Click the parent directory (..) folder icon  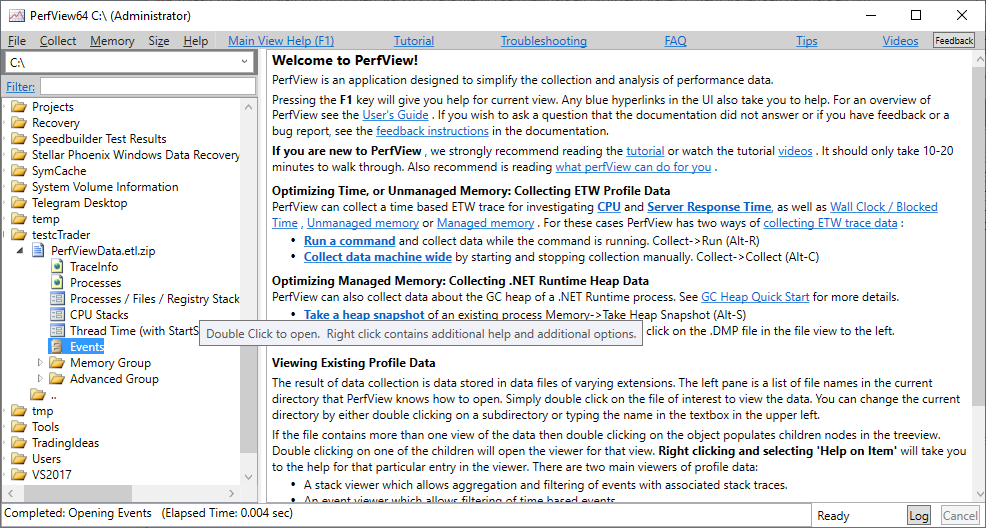[x=38, y=395]
